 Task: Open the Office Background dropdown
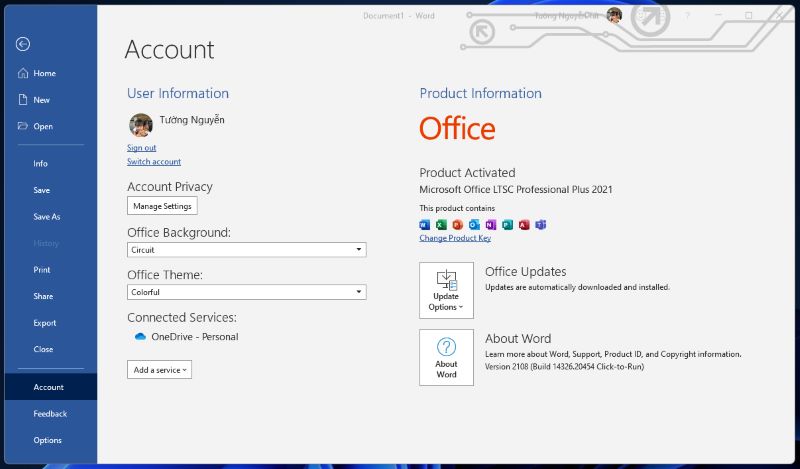click(x=246, y=250)
